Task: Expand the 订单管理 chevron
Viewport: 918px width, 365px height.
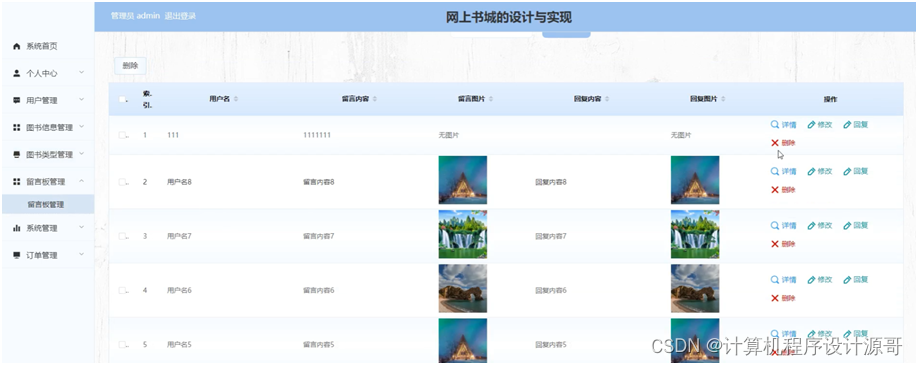Action: pos(81,254)
